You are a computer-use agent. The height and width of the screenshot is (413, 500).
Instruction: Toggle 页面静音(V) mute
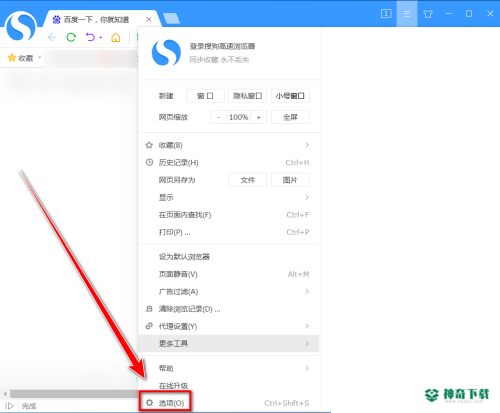tap(229, 274)
